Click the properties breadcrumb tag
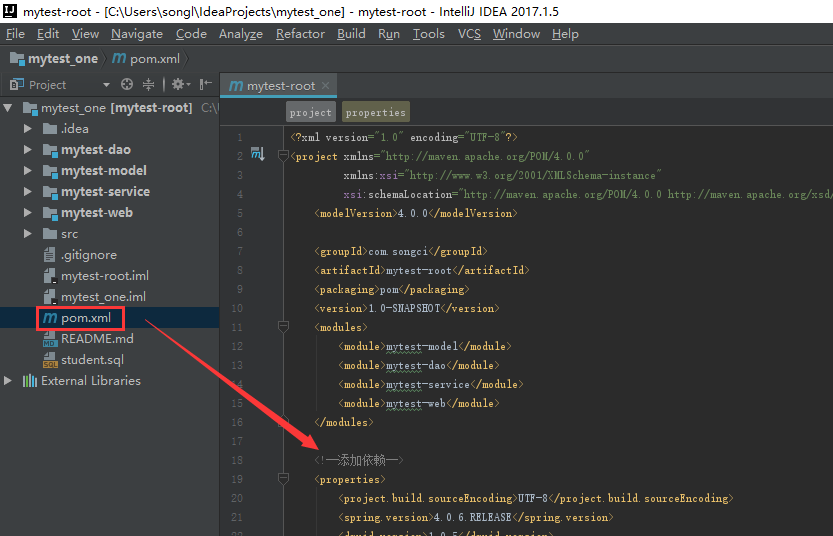The image size is (833, 536). pos(376,112)
